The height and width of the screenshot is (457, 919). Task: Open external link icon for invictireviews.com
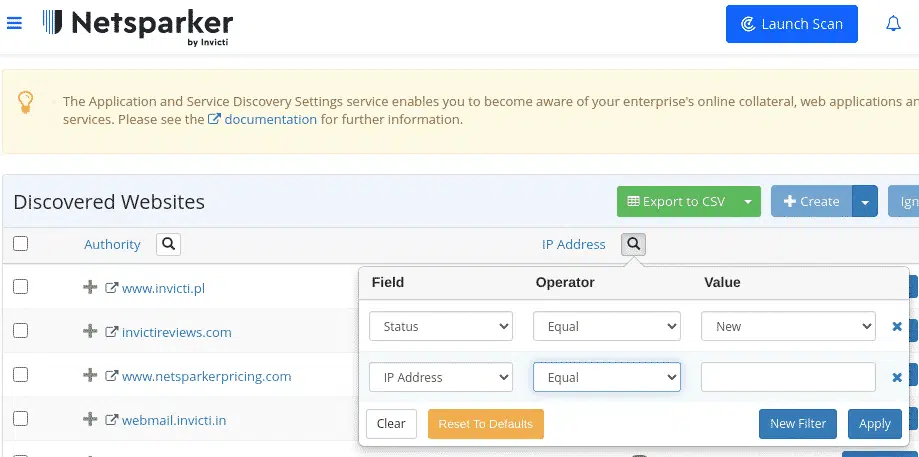click(x=111, y=332)
